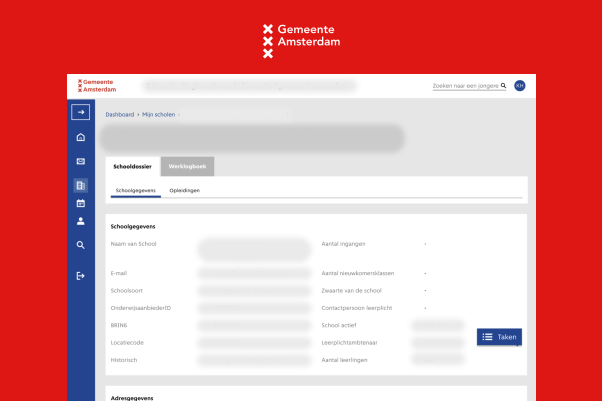Select the Schooldossier tab
Screen dimensions: 602x401
pos(132,166)
